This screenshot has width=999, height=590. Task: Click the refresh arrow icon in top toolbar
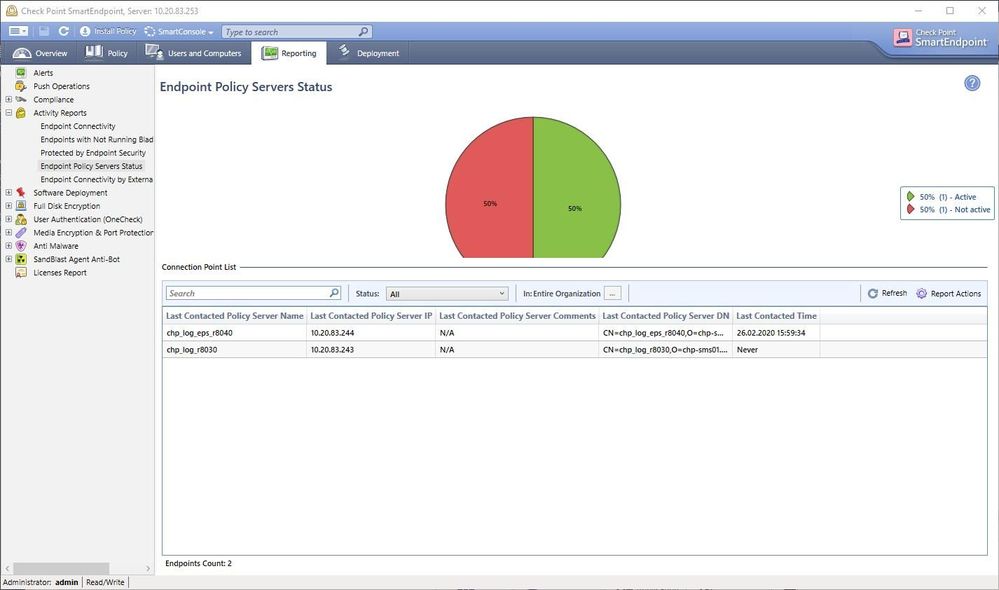coord(64,32)
